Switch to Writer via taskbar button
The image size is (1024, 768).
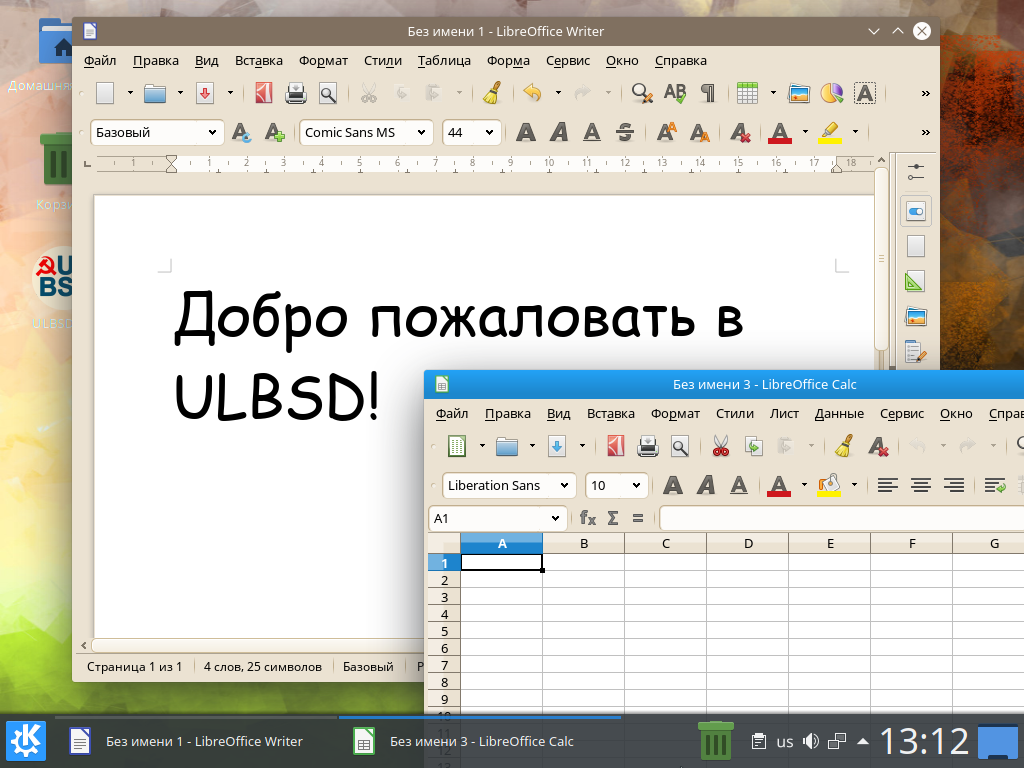(x=187, y=741)
